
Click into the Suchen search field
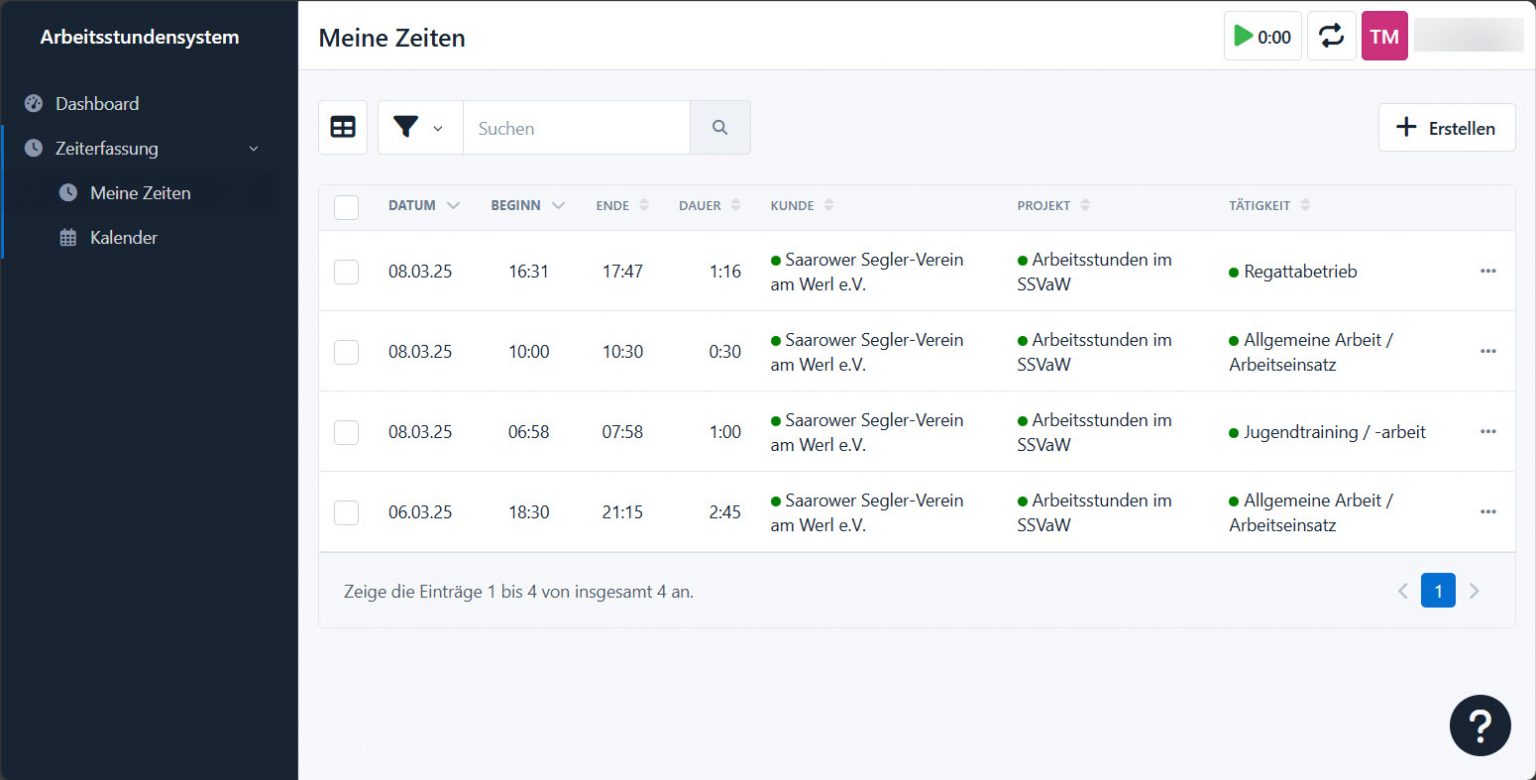(576, 127)
